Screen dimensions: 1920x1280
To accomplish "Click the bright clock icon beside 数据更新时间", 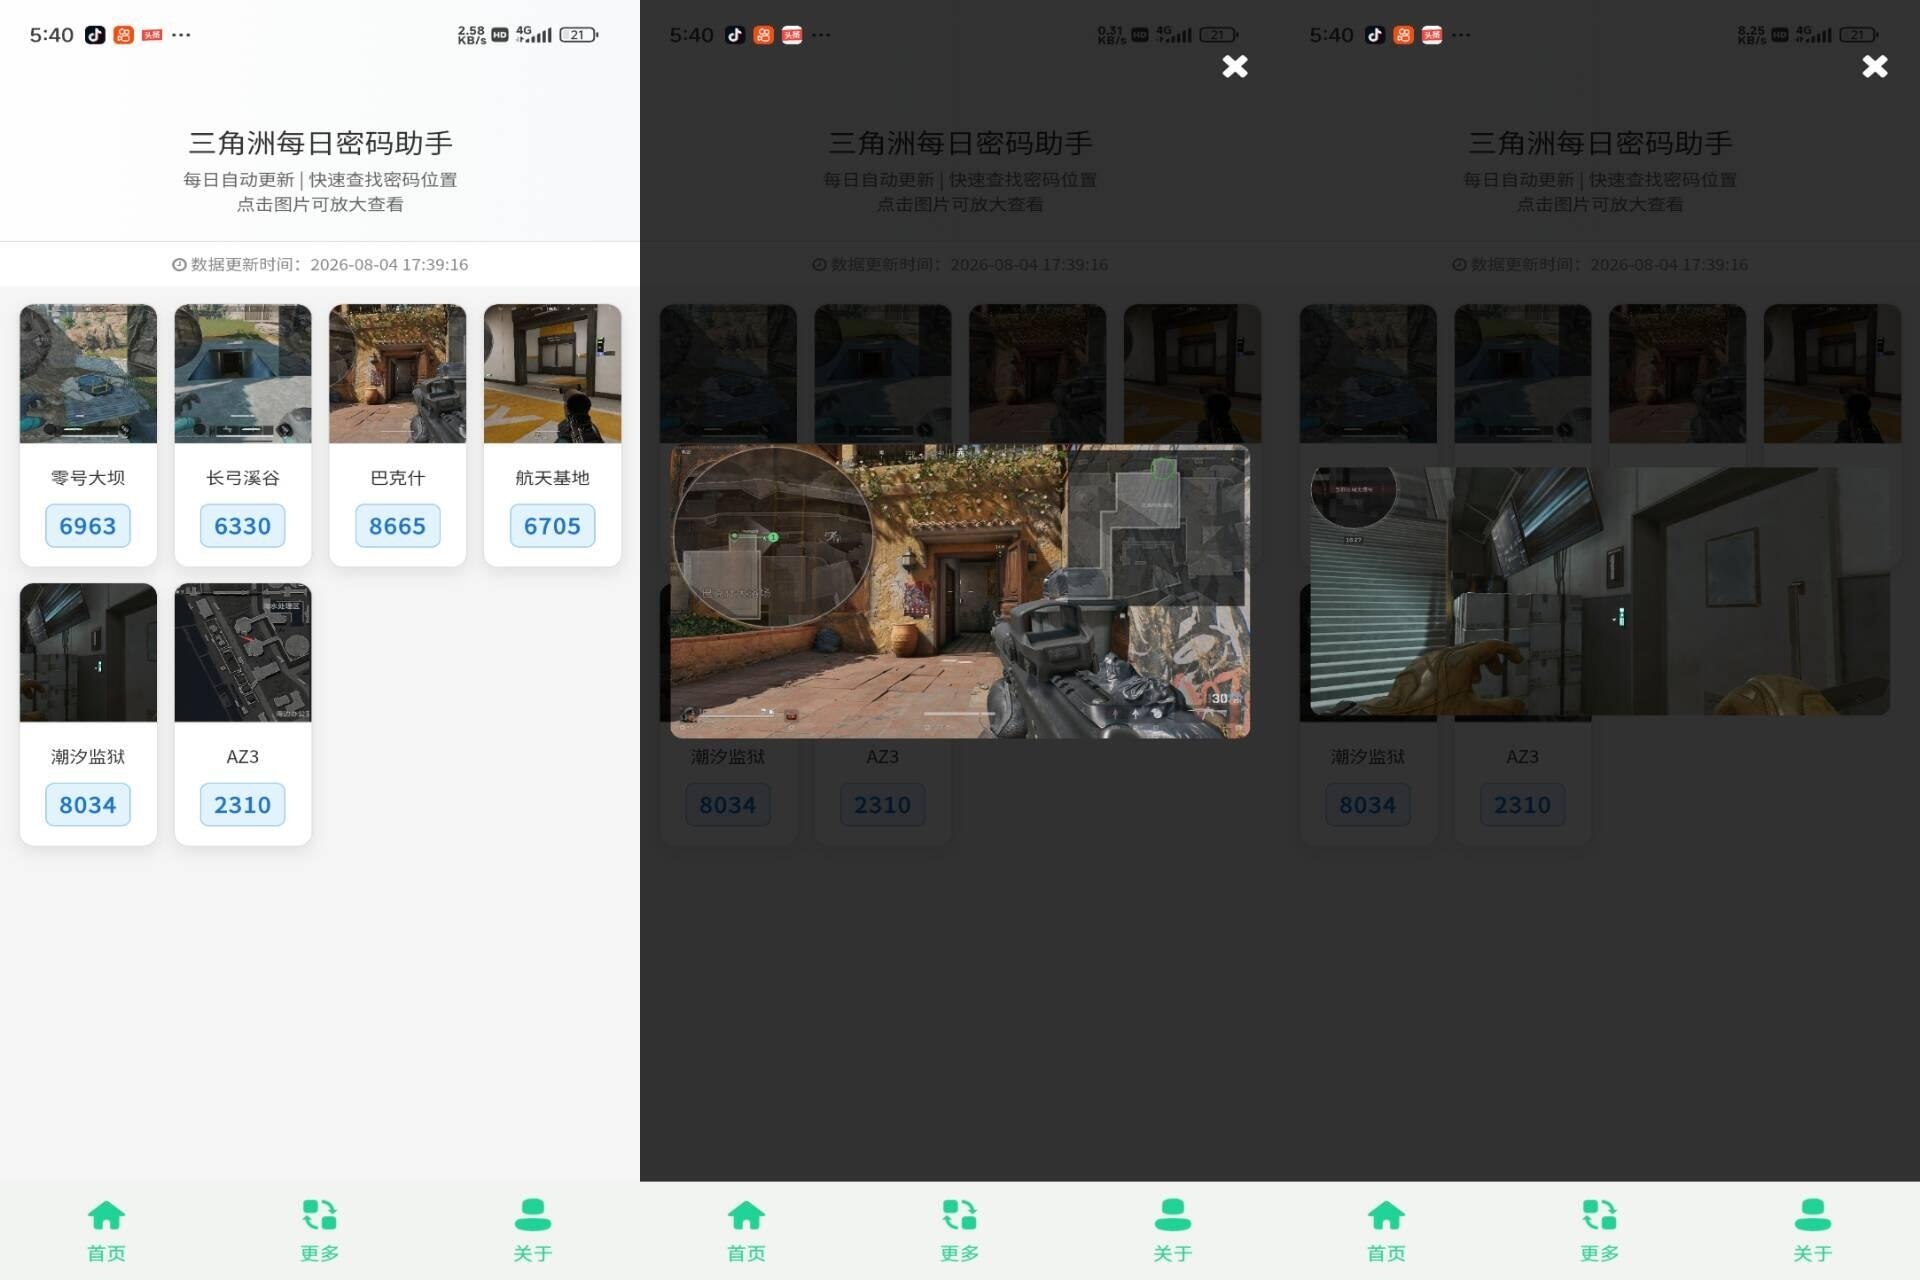I will coord(179,265).
